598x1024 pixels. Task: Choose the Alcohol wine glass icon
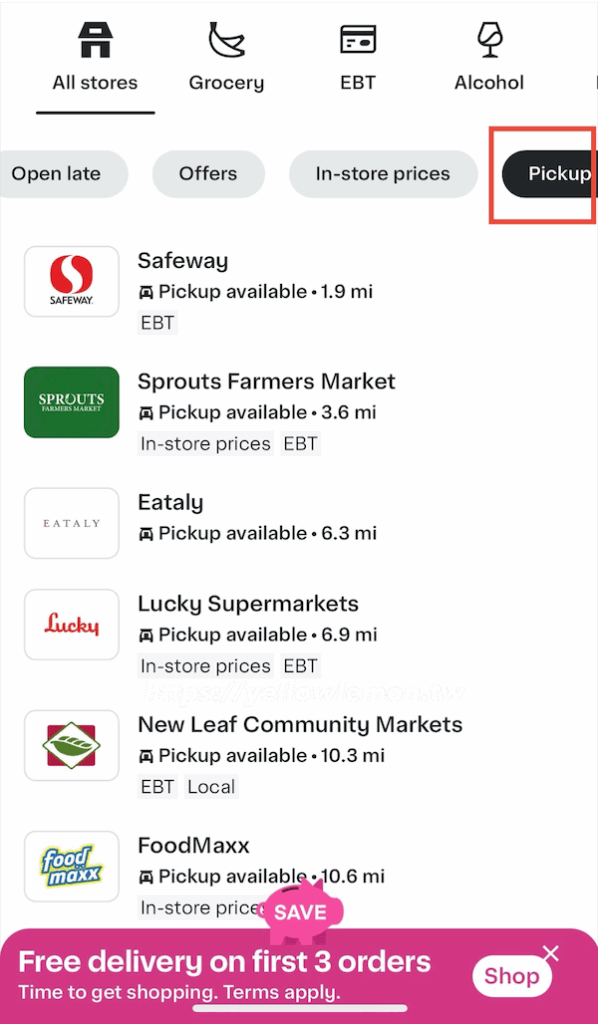489,39
